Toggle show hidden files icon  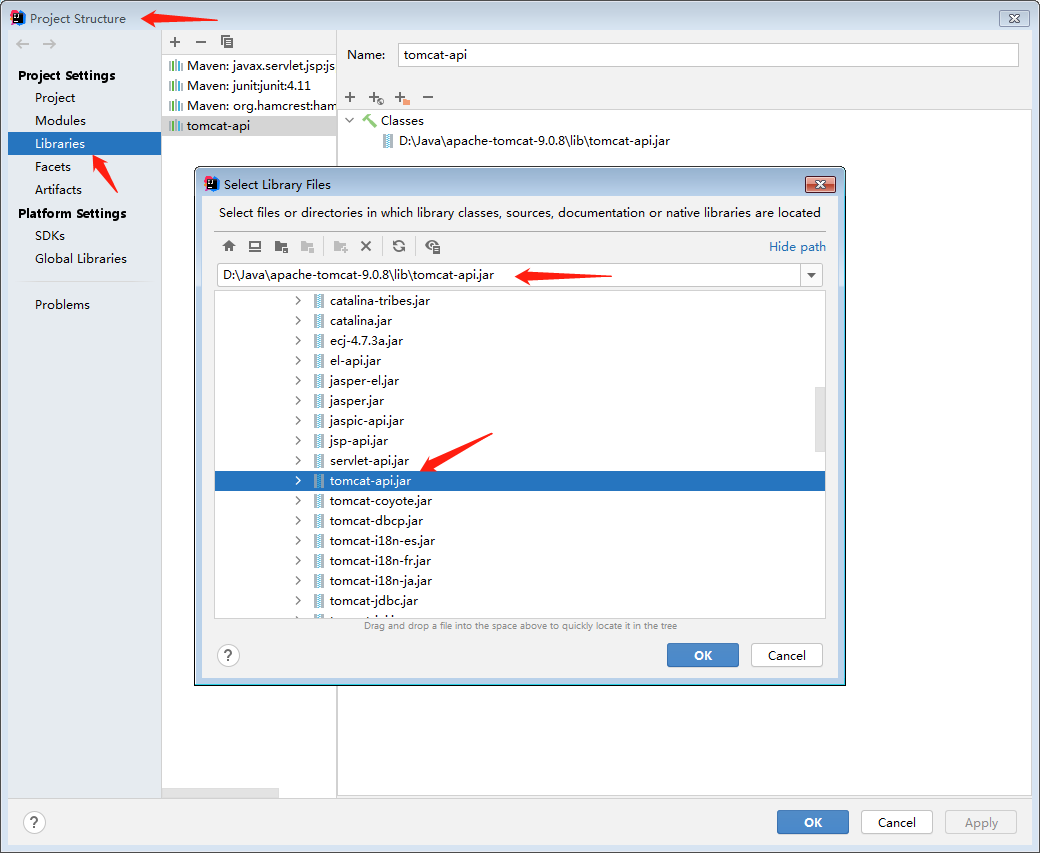[x=432, y=247]
